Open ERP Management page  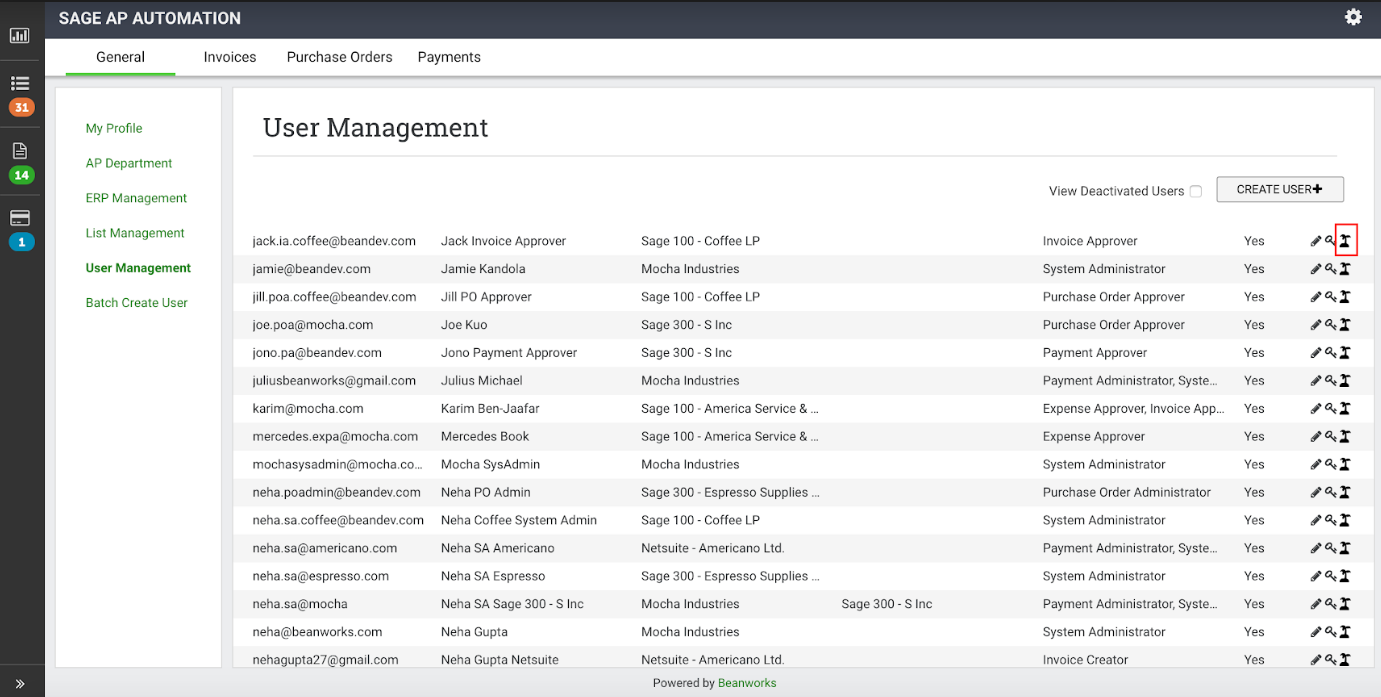click(136, 198)
